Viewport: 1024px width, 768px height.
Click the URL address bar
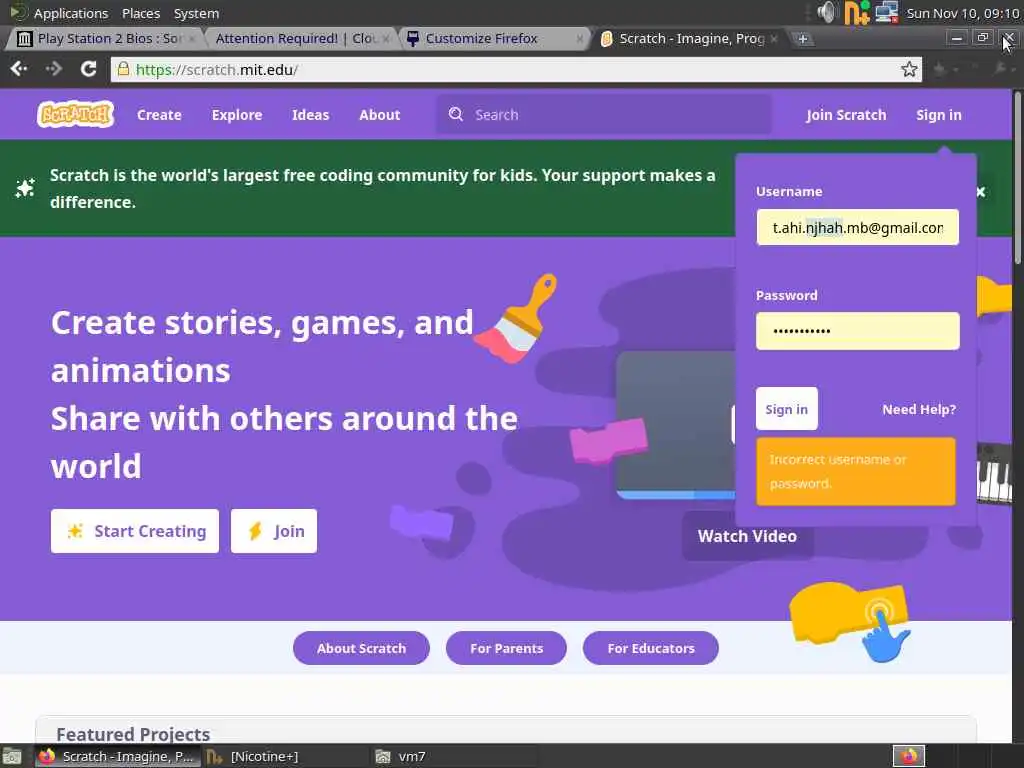tap(516, 69)
